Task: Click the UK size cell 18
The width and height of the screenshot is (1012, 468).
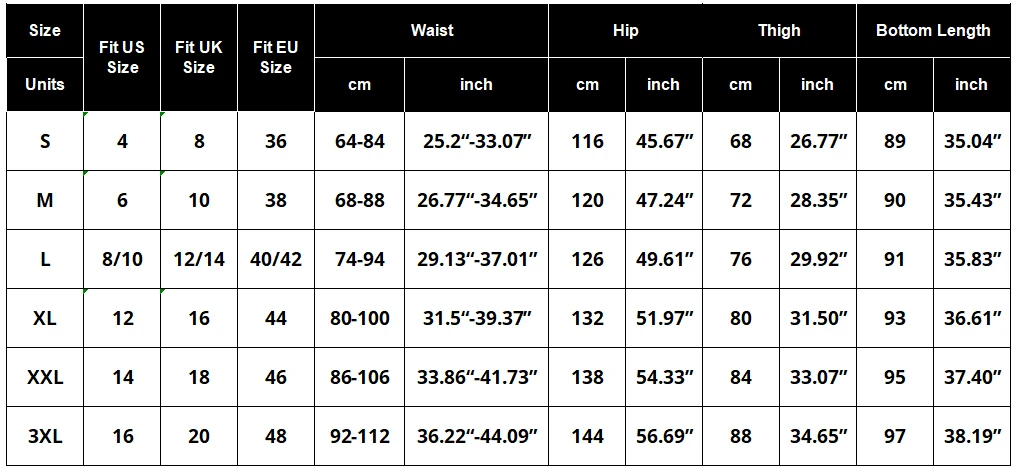Action: pos(199,377)
